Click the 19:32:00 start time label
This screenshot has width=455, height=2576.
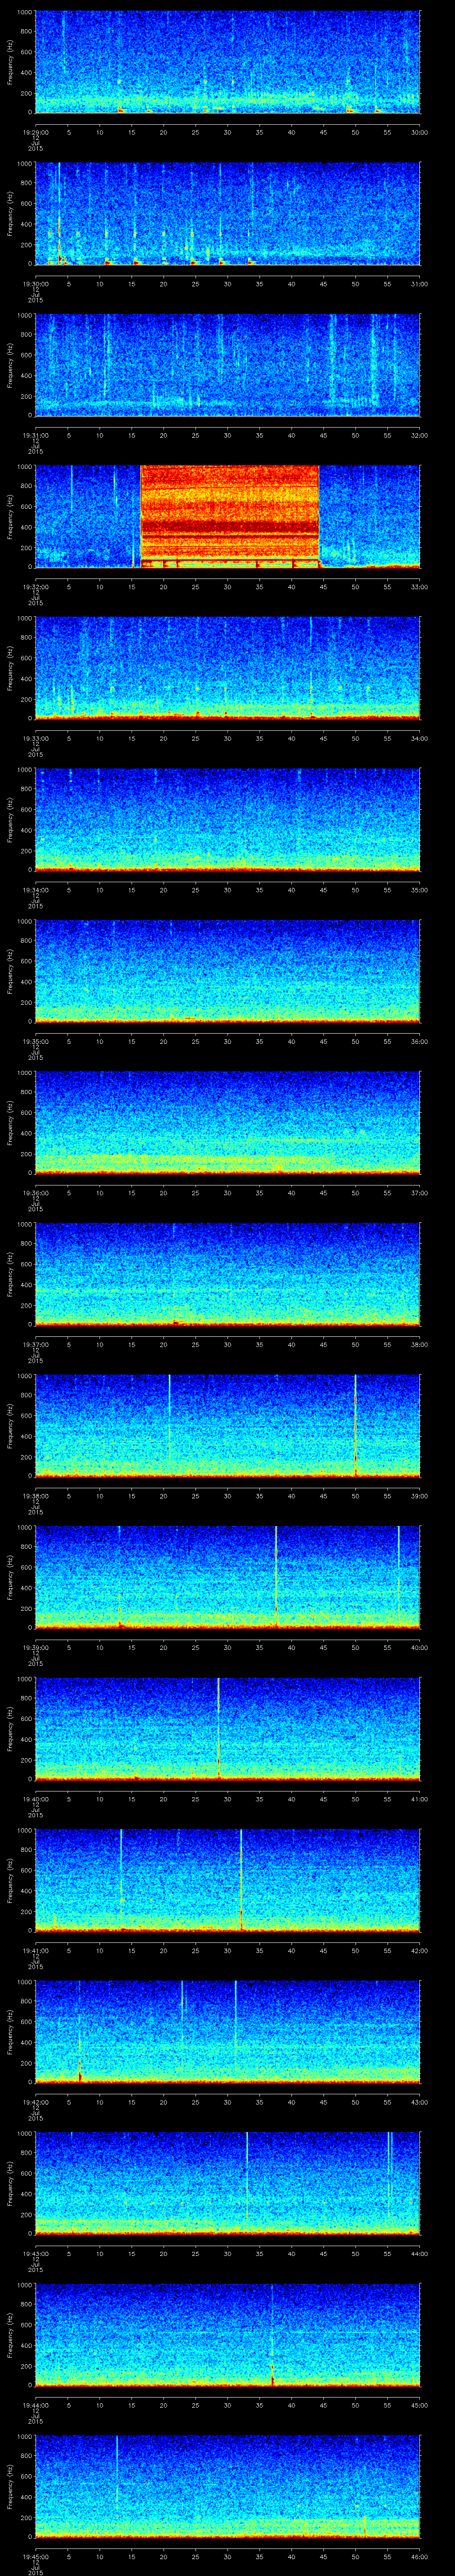coord(35,586)
